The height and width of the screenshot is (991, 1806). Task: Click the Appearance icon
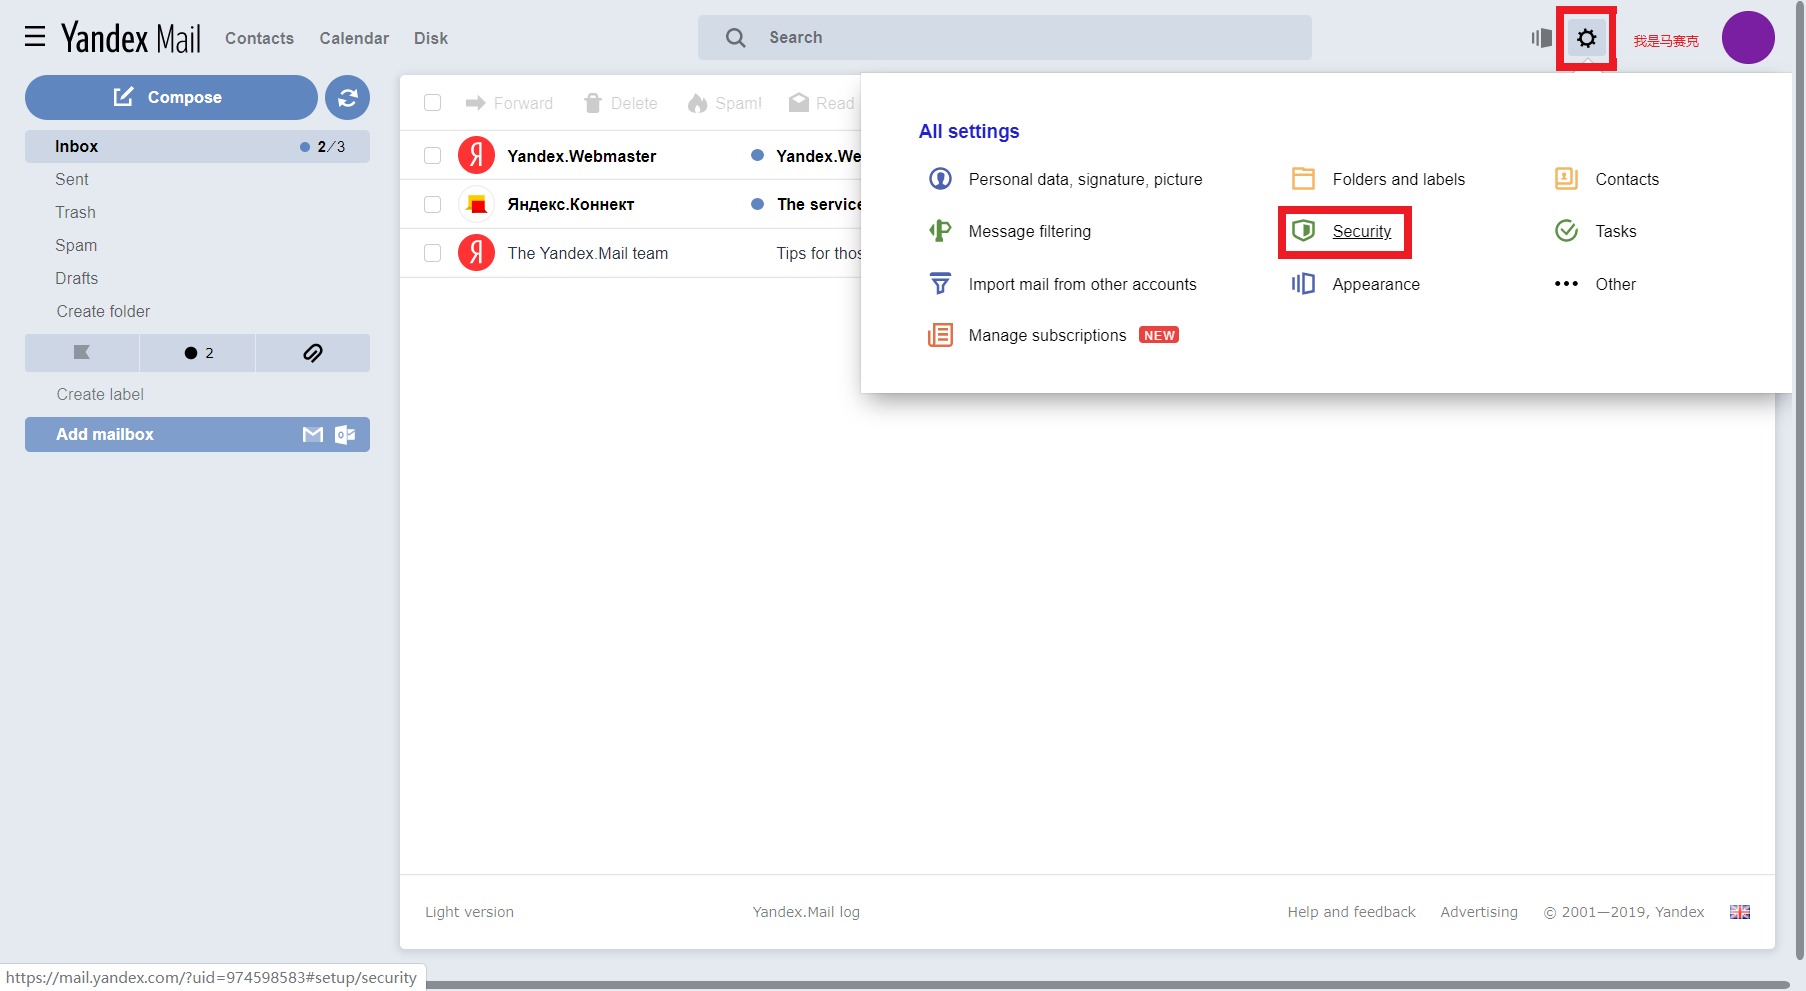tap(1303, 284)
